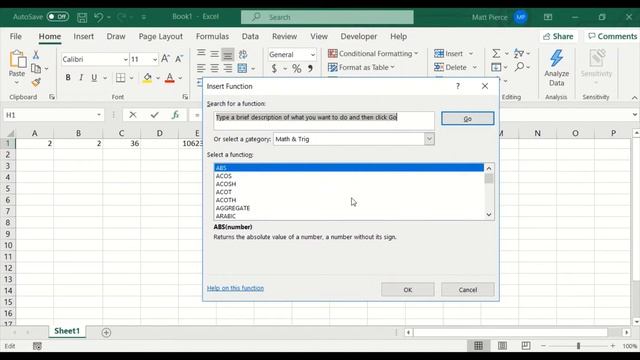
Task: Click the add new sheet plus icon
Action: coord(106,333)
